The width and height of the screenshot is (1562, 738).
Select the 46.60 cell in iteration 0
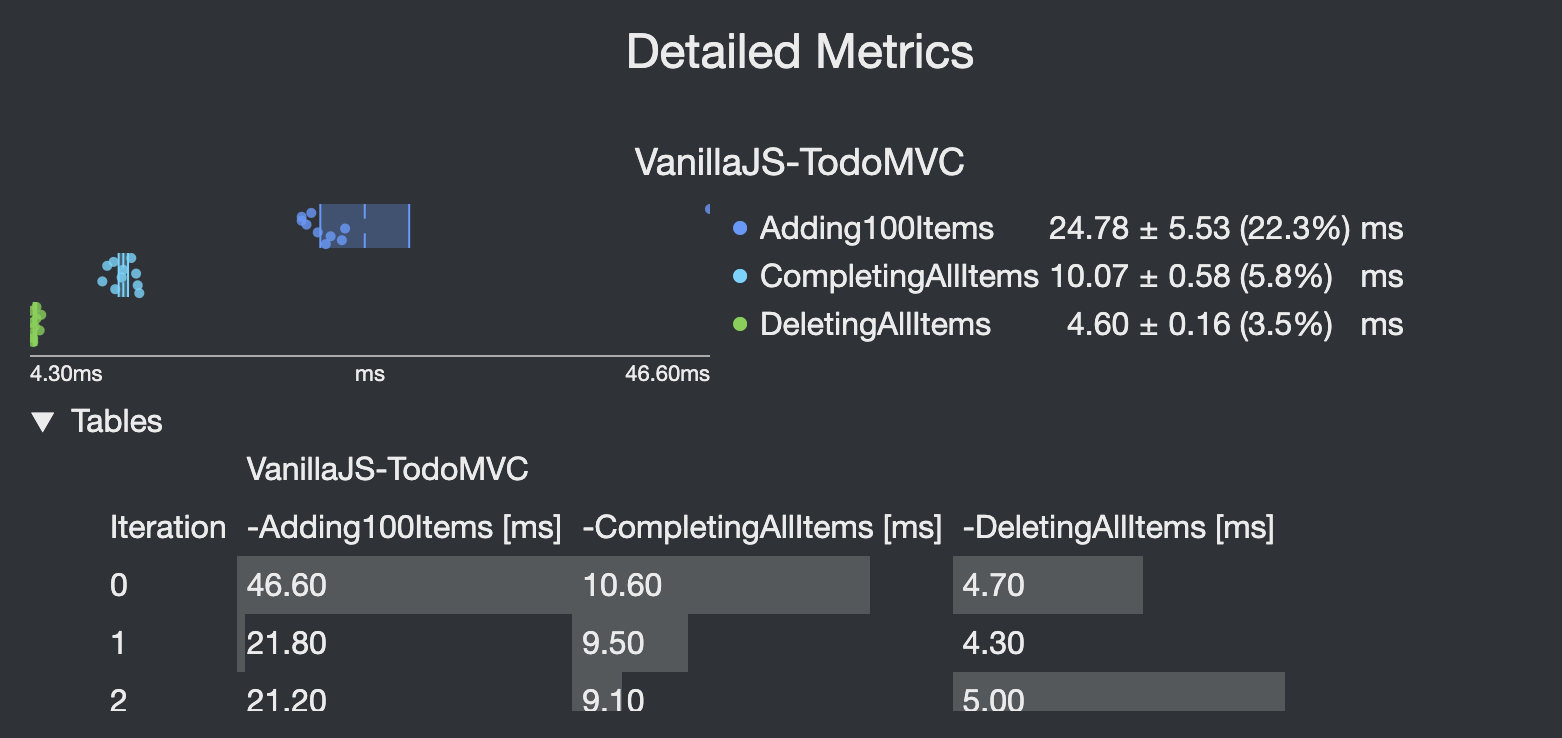click(287, 585)
